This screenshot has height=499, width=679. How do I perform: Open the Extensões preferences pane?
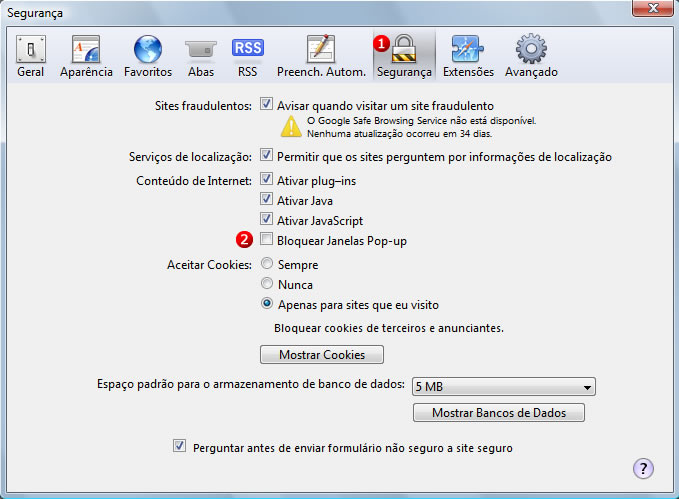(x=468, y=56)
